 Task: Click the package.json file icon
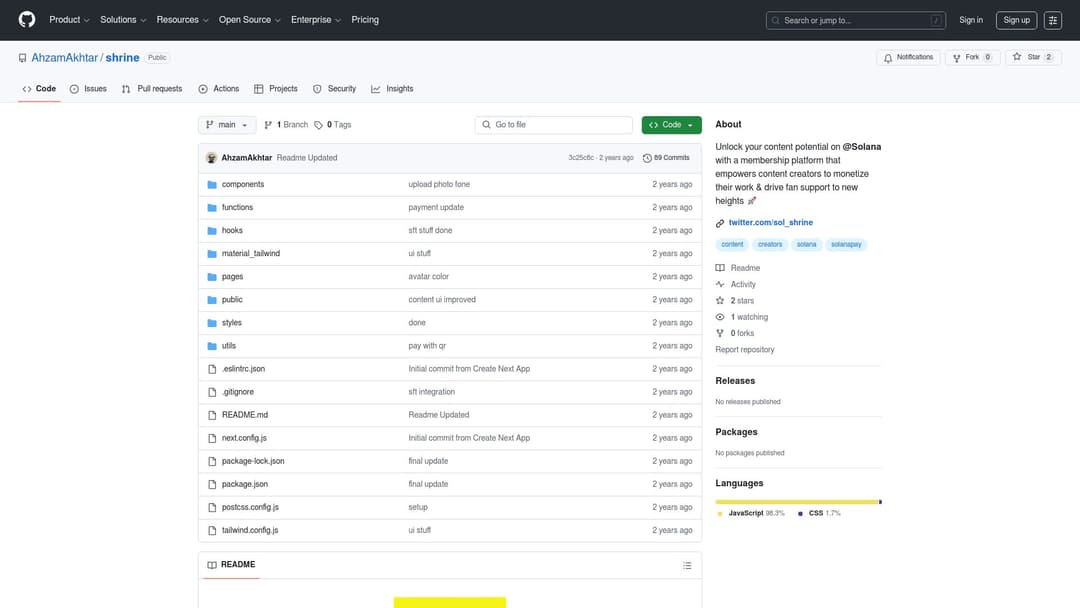[x=212, y=484]
